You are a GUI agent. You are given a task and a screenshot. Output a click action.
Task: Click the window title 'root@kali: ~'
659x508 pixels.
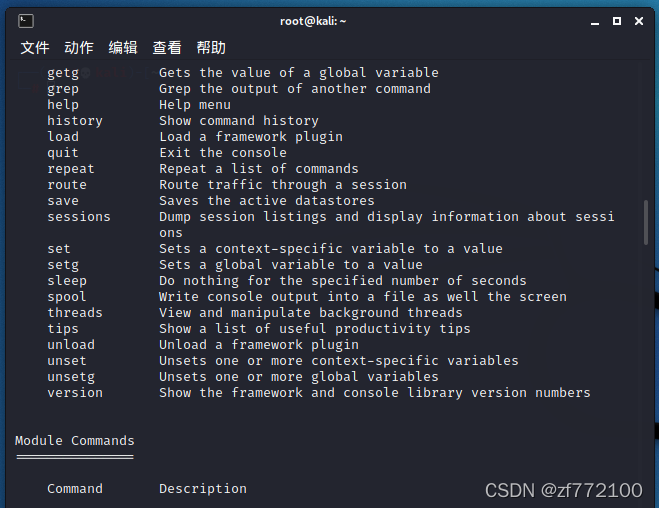313,21
